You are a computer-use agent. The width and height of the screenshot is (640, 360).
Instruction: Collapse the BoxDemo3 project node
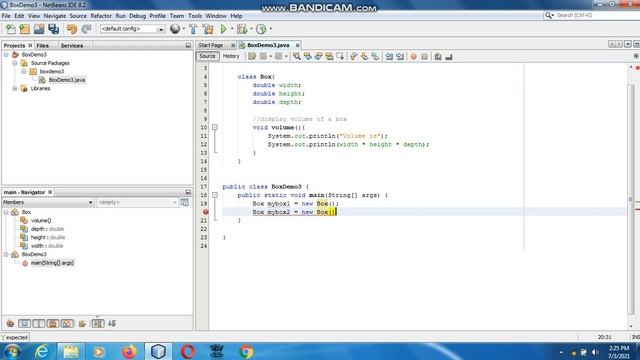coord(6,55)
